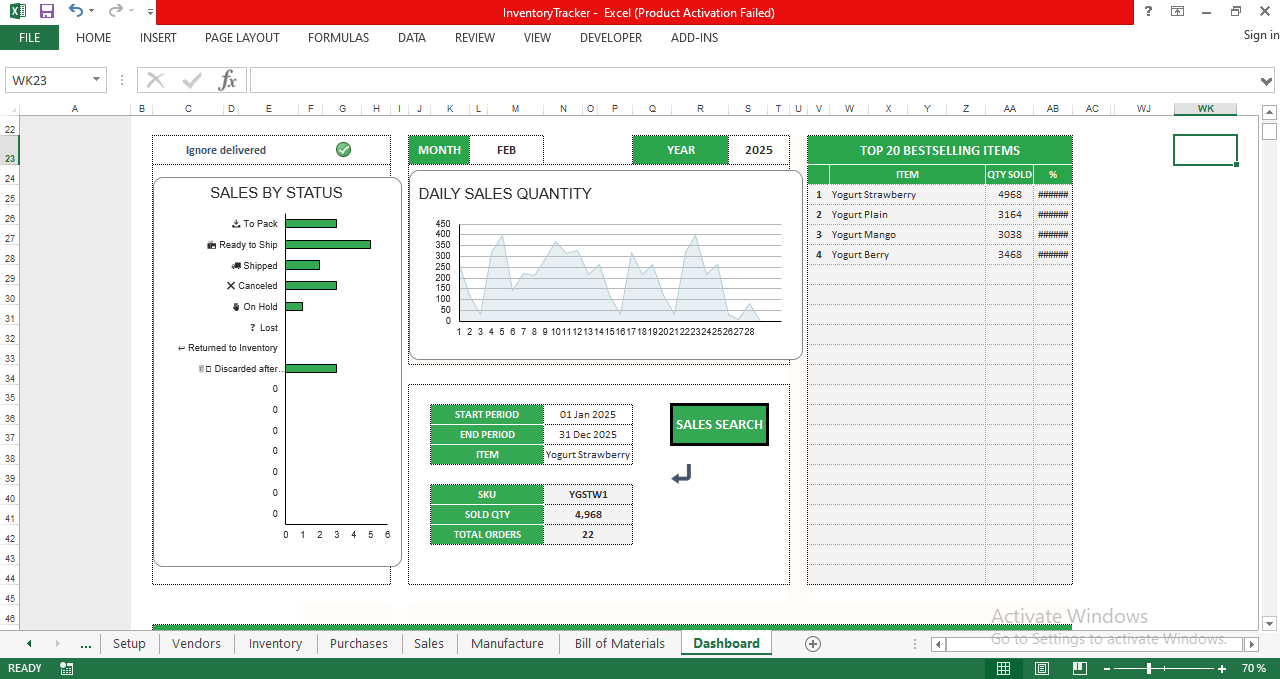Open the Customize Quick Access Toolbar dropdown

(150, 12)
